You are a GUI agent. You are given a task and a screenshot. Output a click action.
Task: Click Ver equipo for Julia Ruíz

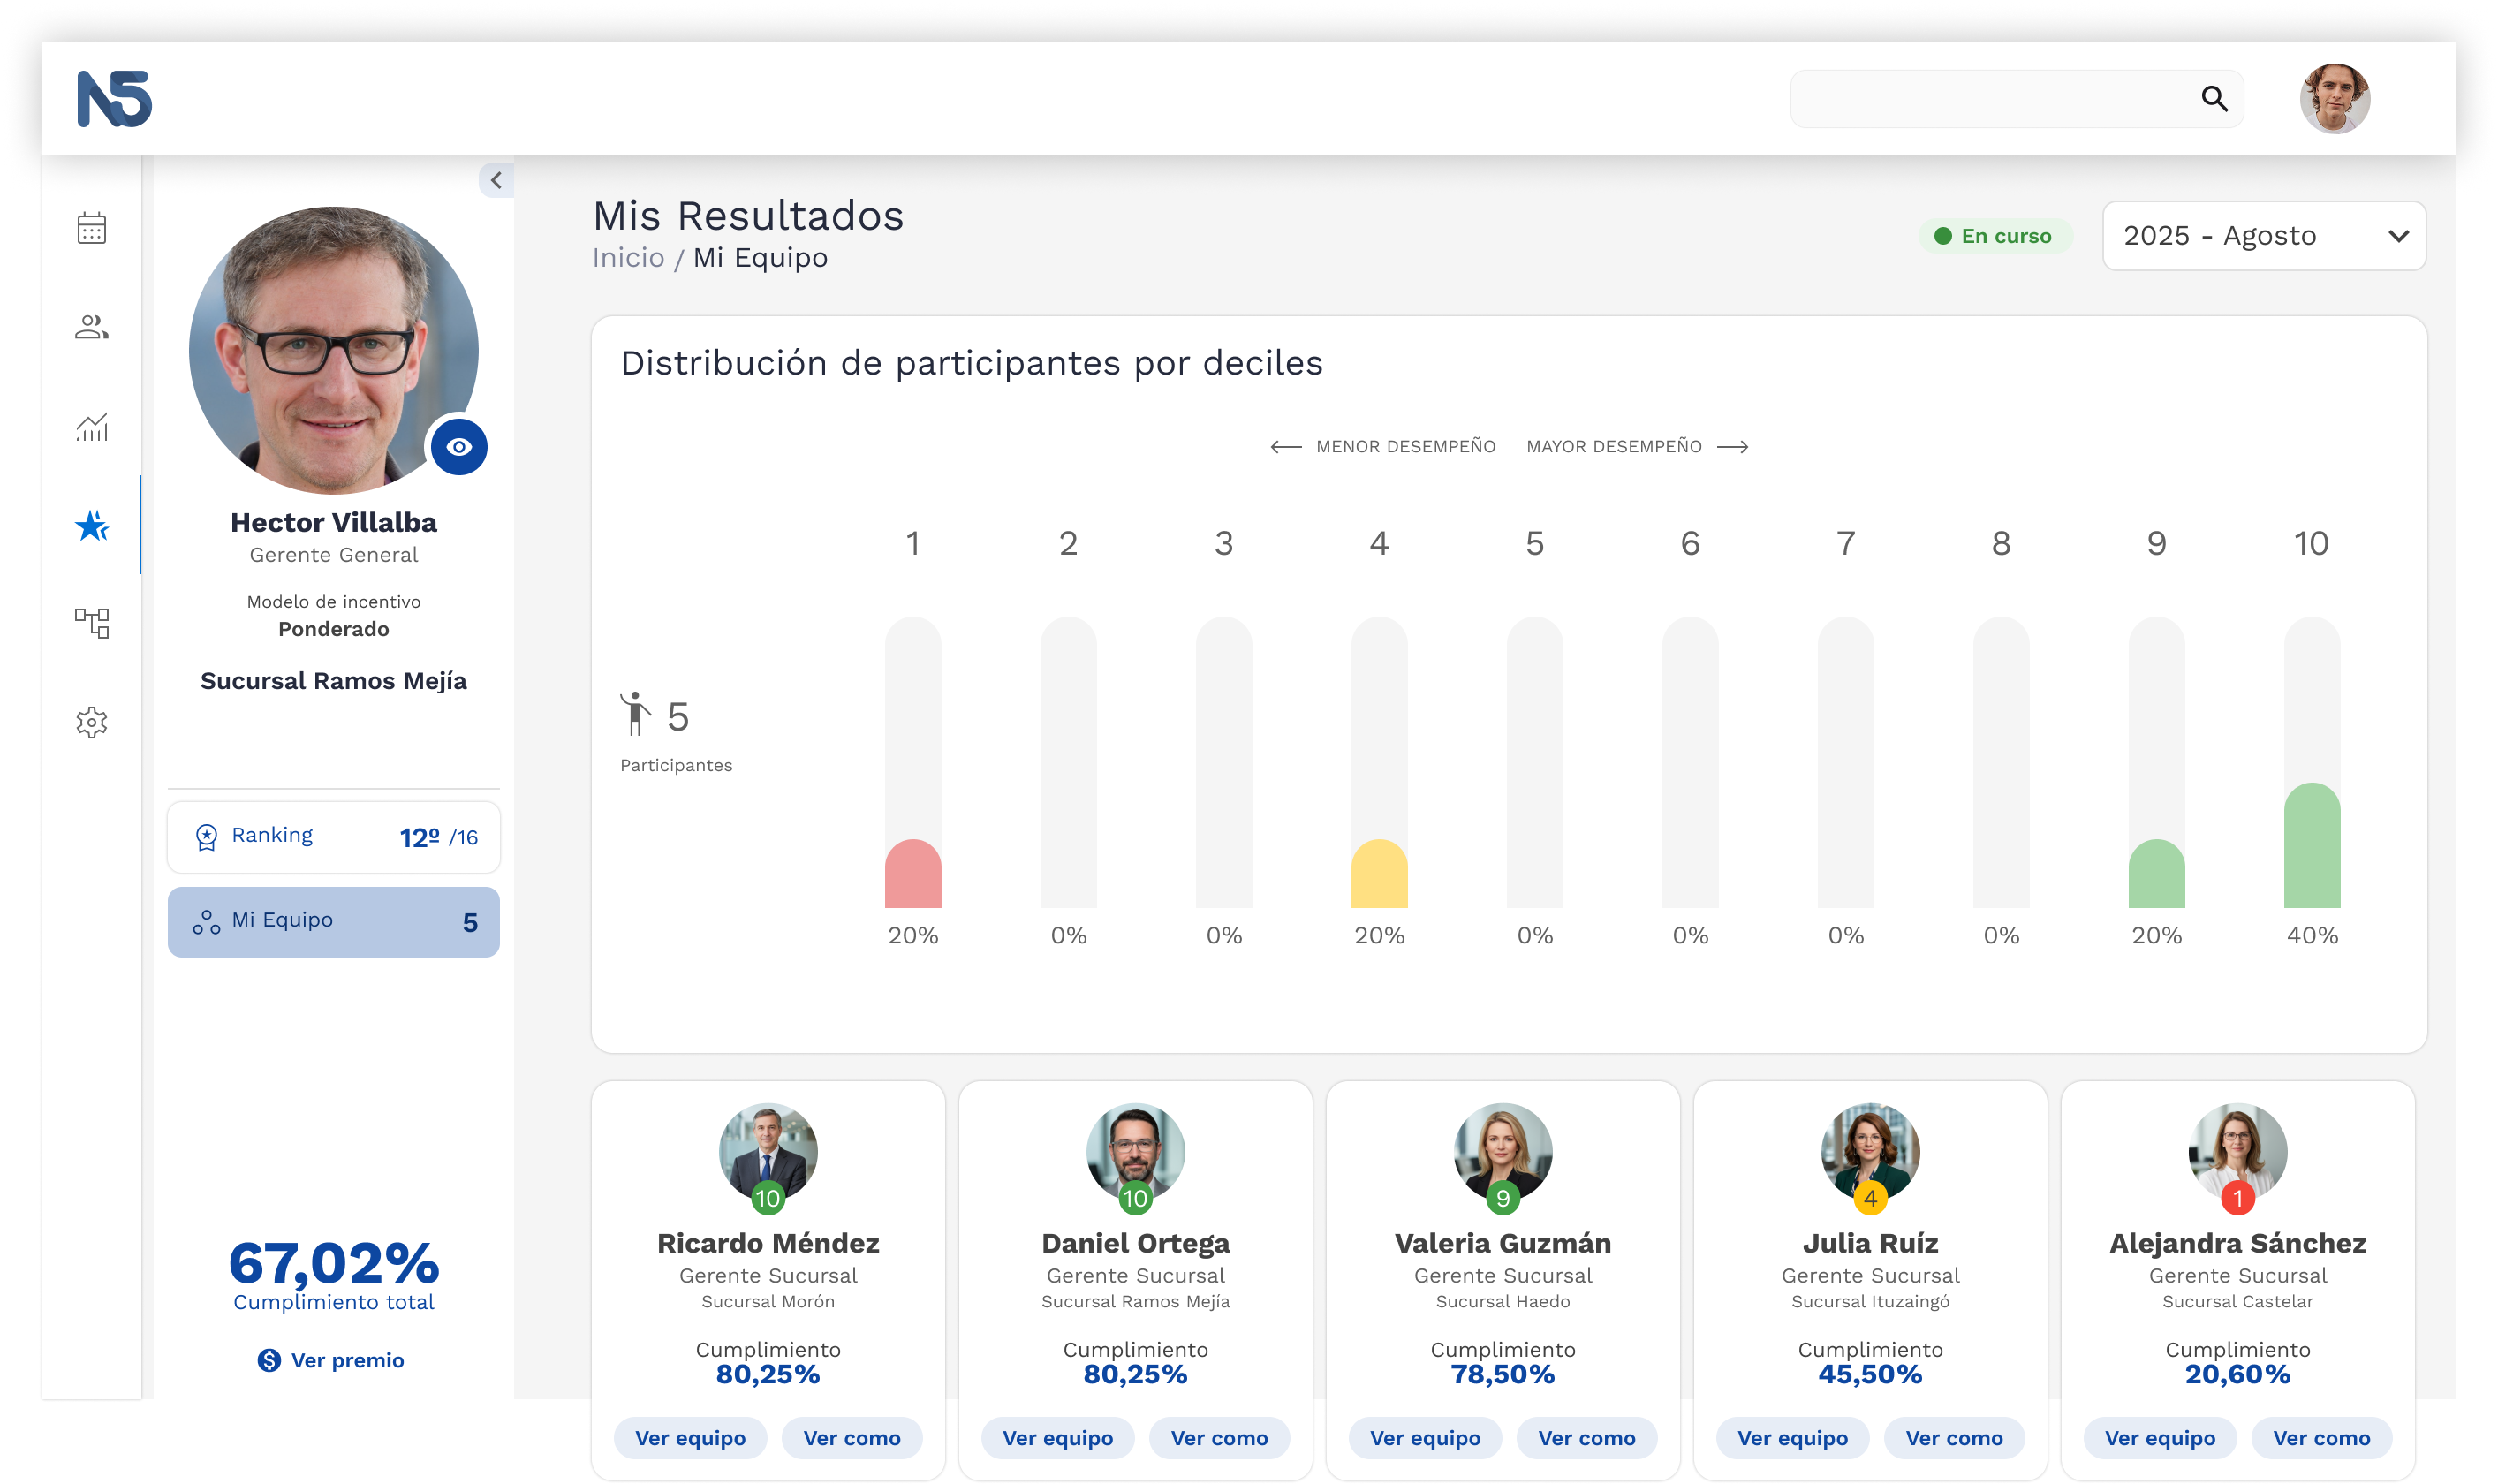1793,1438
